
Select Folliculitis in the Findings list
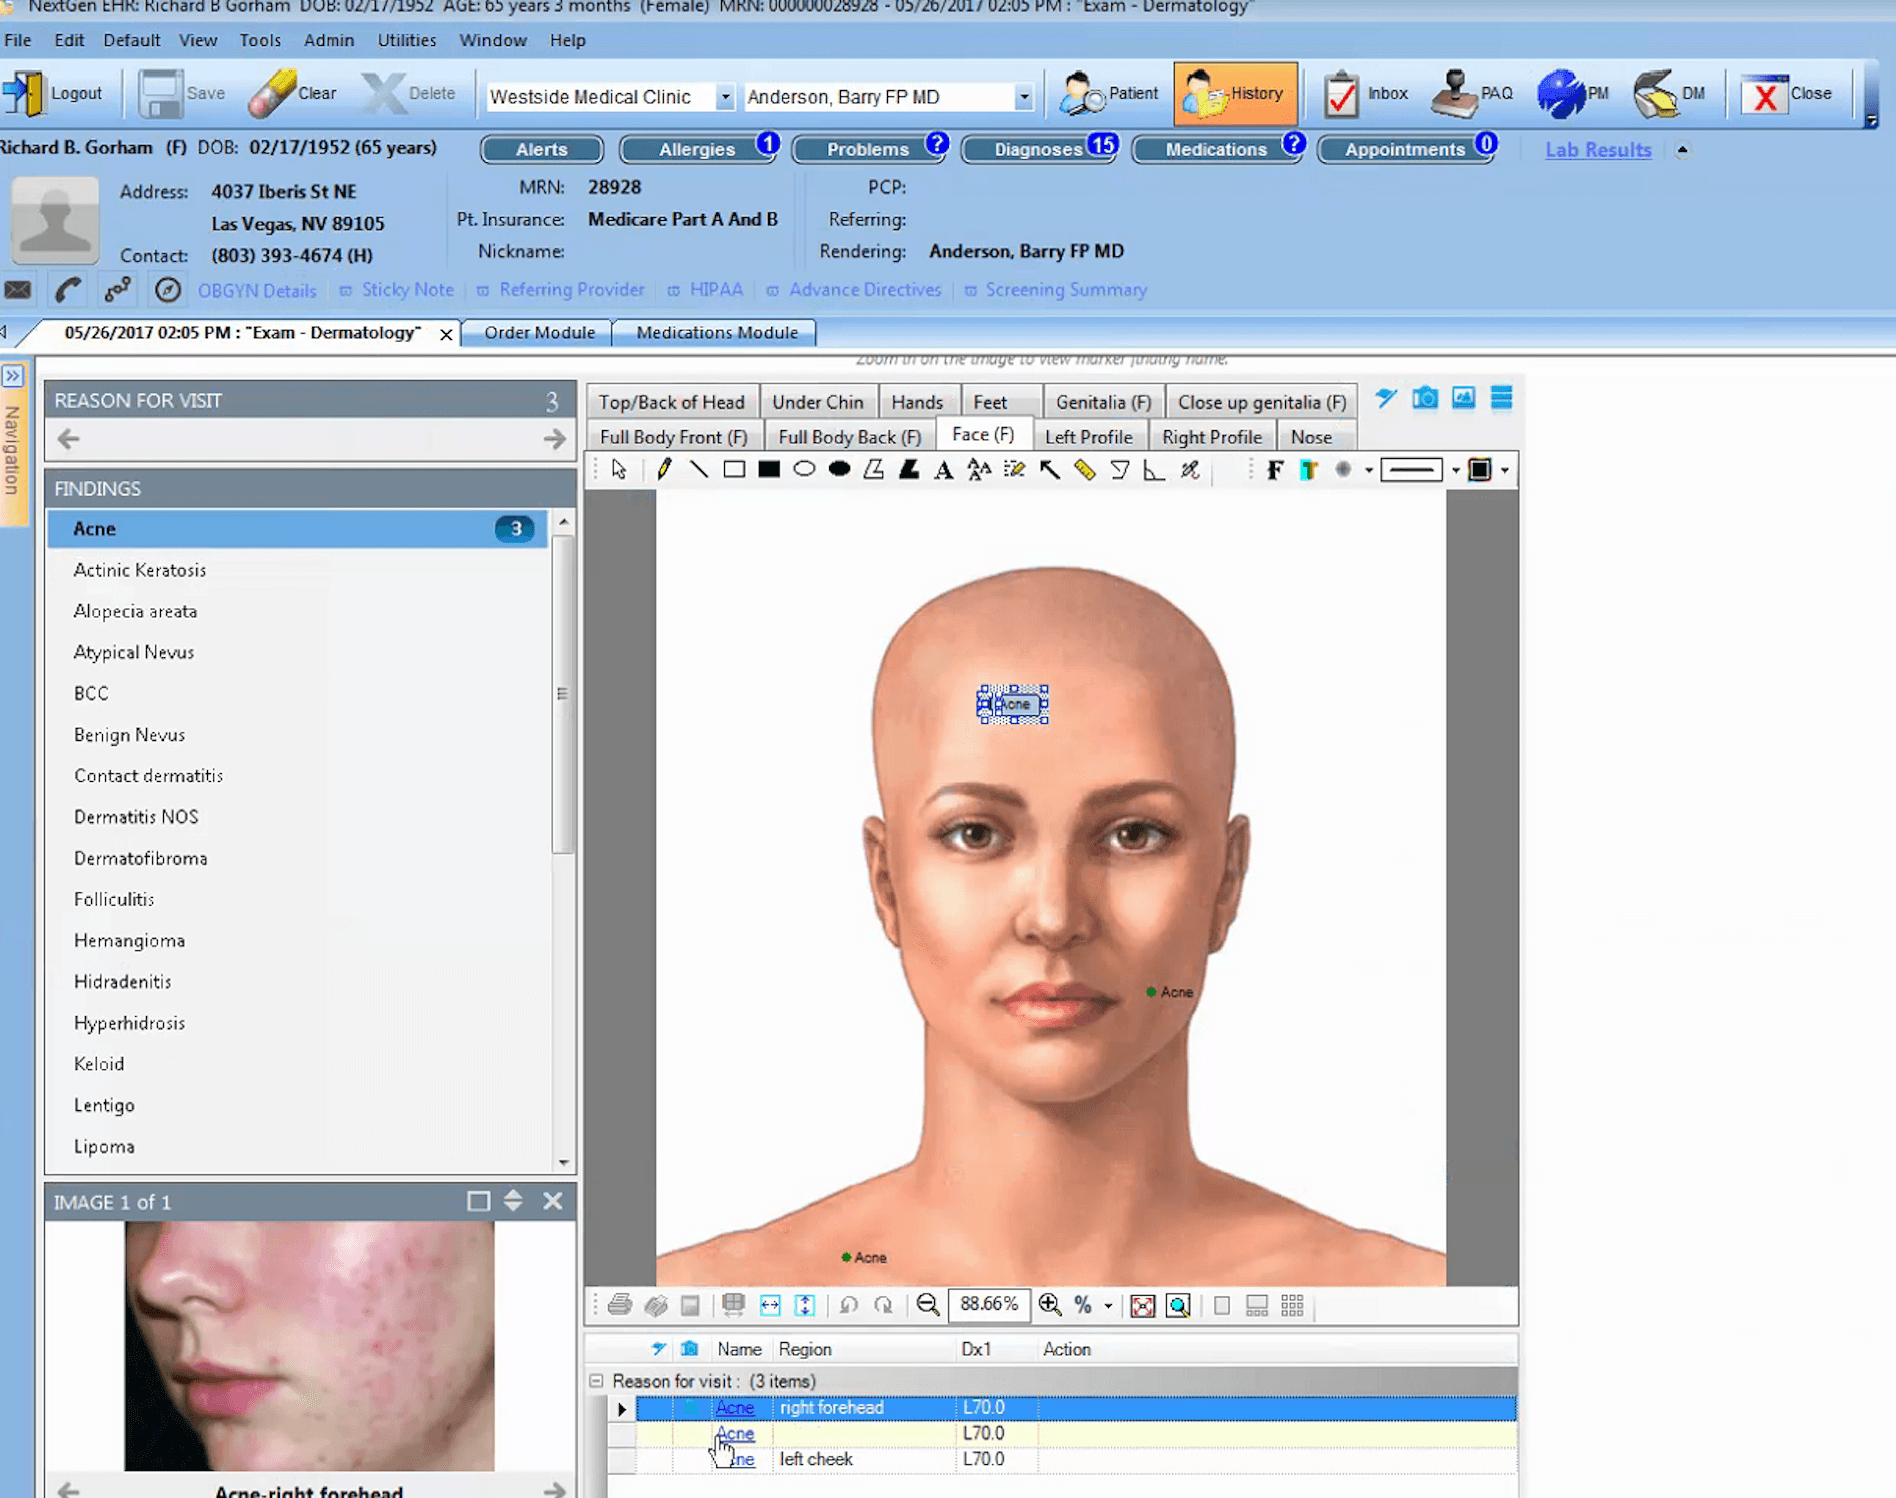(114, 899)
